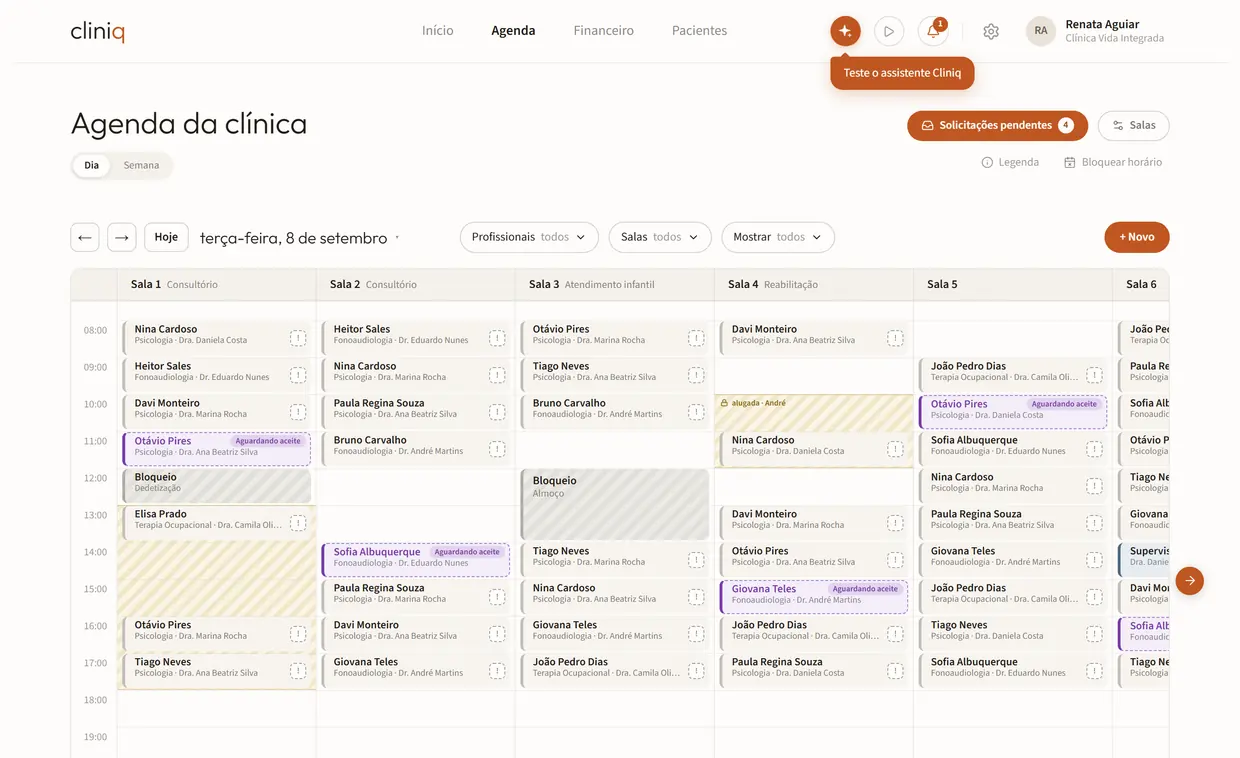Switch to Semana view
The image size is (1240, 758).
click(x=141, y=165)
